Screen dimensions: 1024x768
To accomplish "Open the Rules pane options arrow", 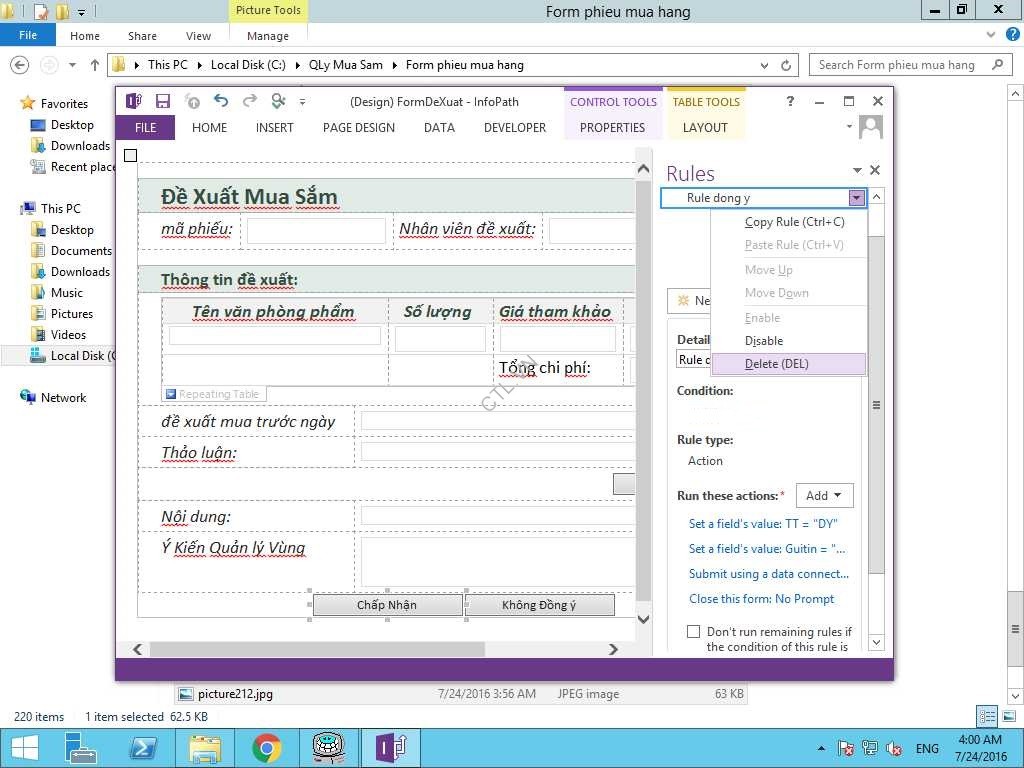I will point(857,171).
